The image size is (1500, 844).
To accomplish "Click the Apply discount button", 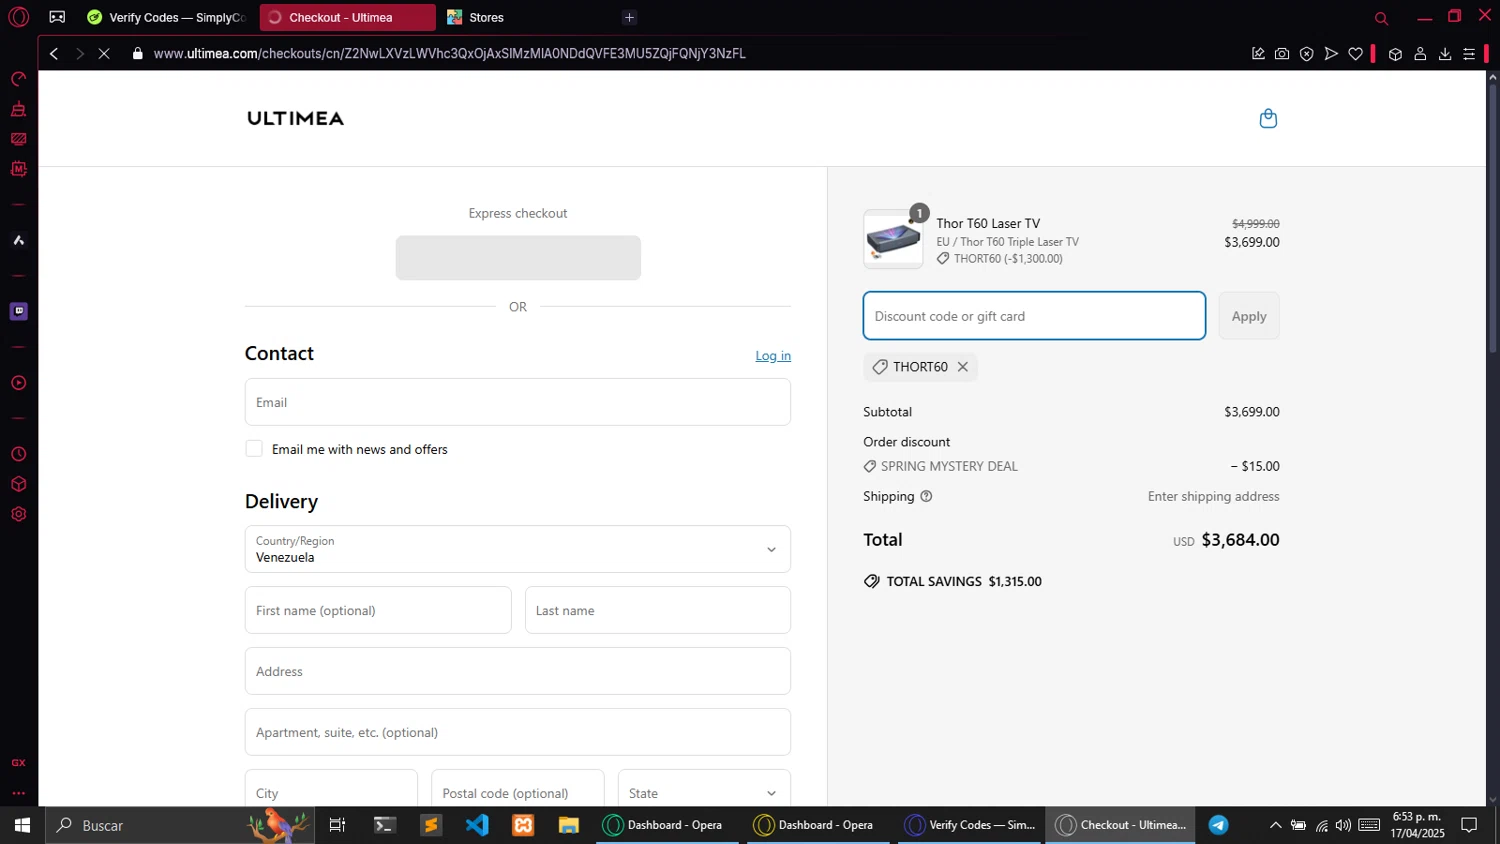I will pyautogui.click(x=1249, y=316).
